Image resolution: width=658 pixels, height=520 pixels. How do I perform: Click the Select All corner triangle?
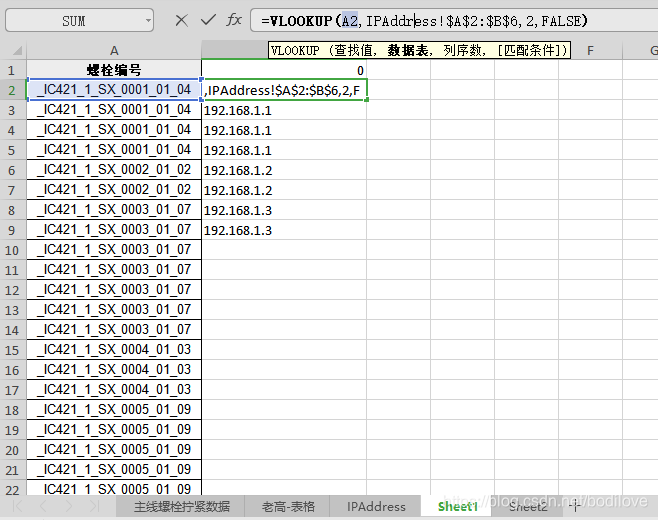click(17, 51)
